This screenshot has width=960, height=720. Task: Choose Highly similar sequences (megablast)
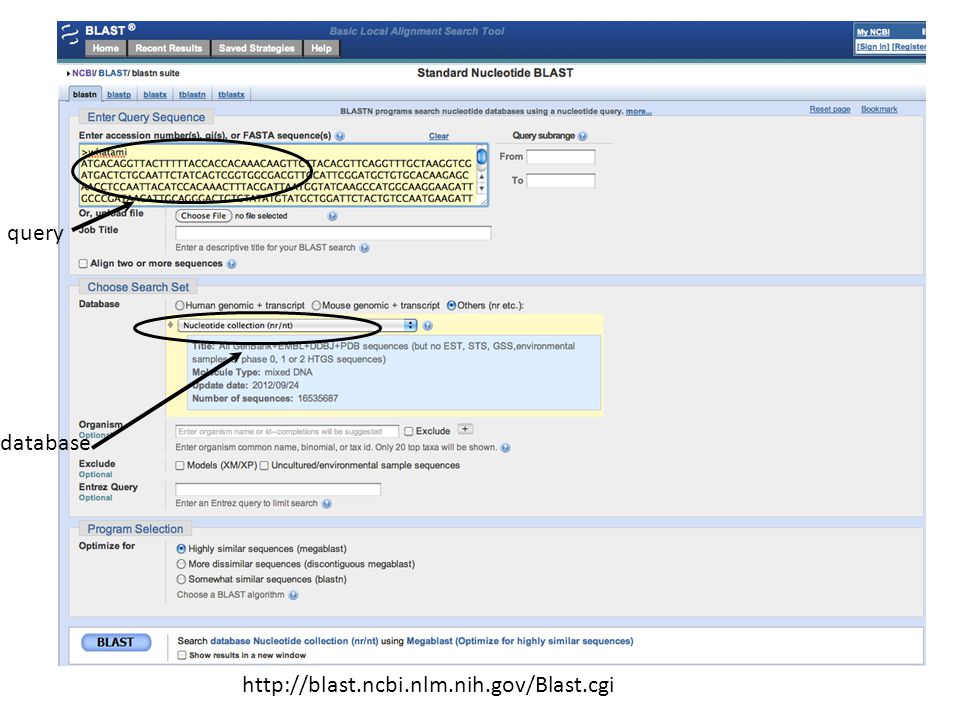pos(181,549)
